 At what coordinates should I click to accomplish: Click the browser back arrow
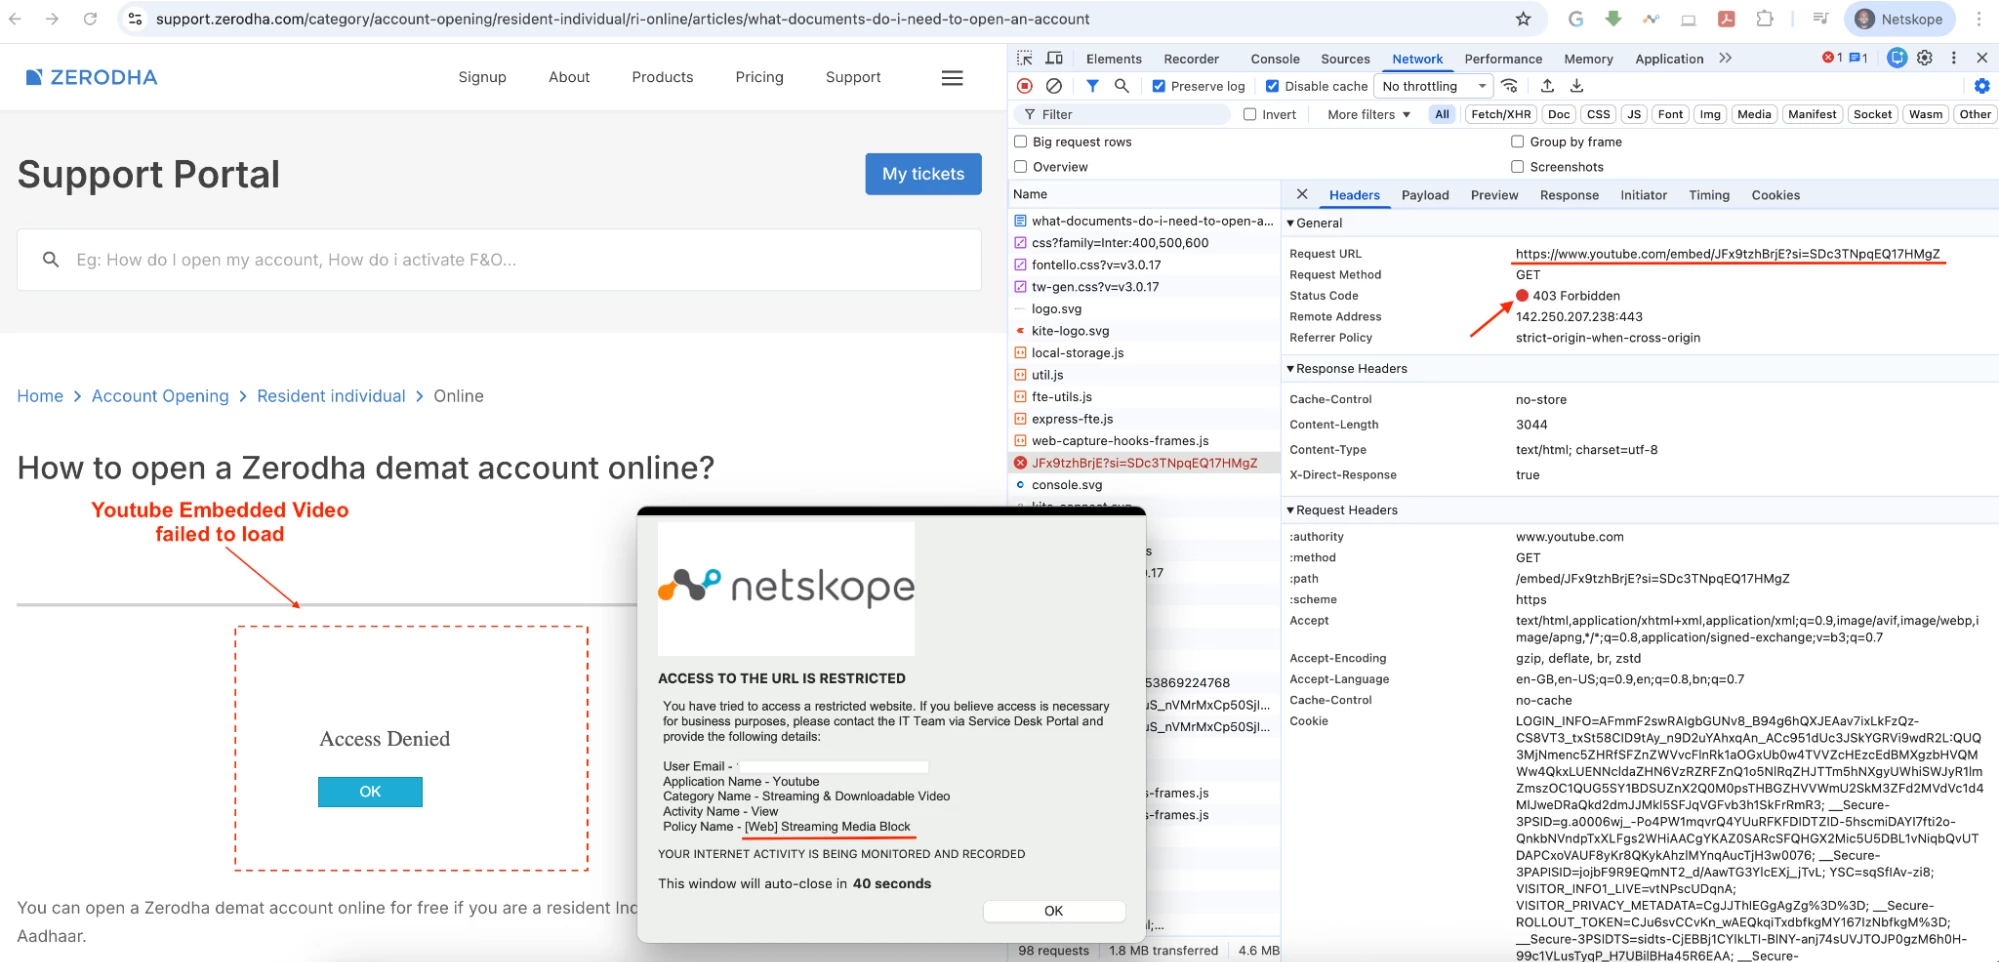15,19
